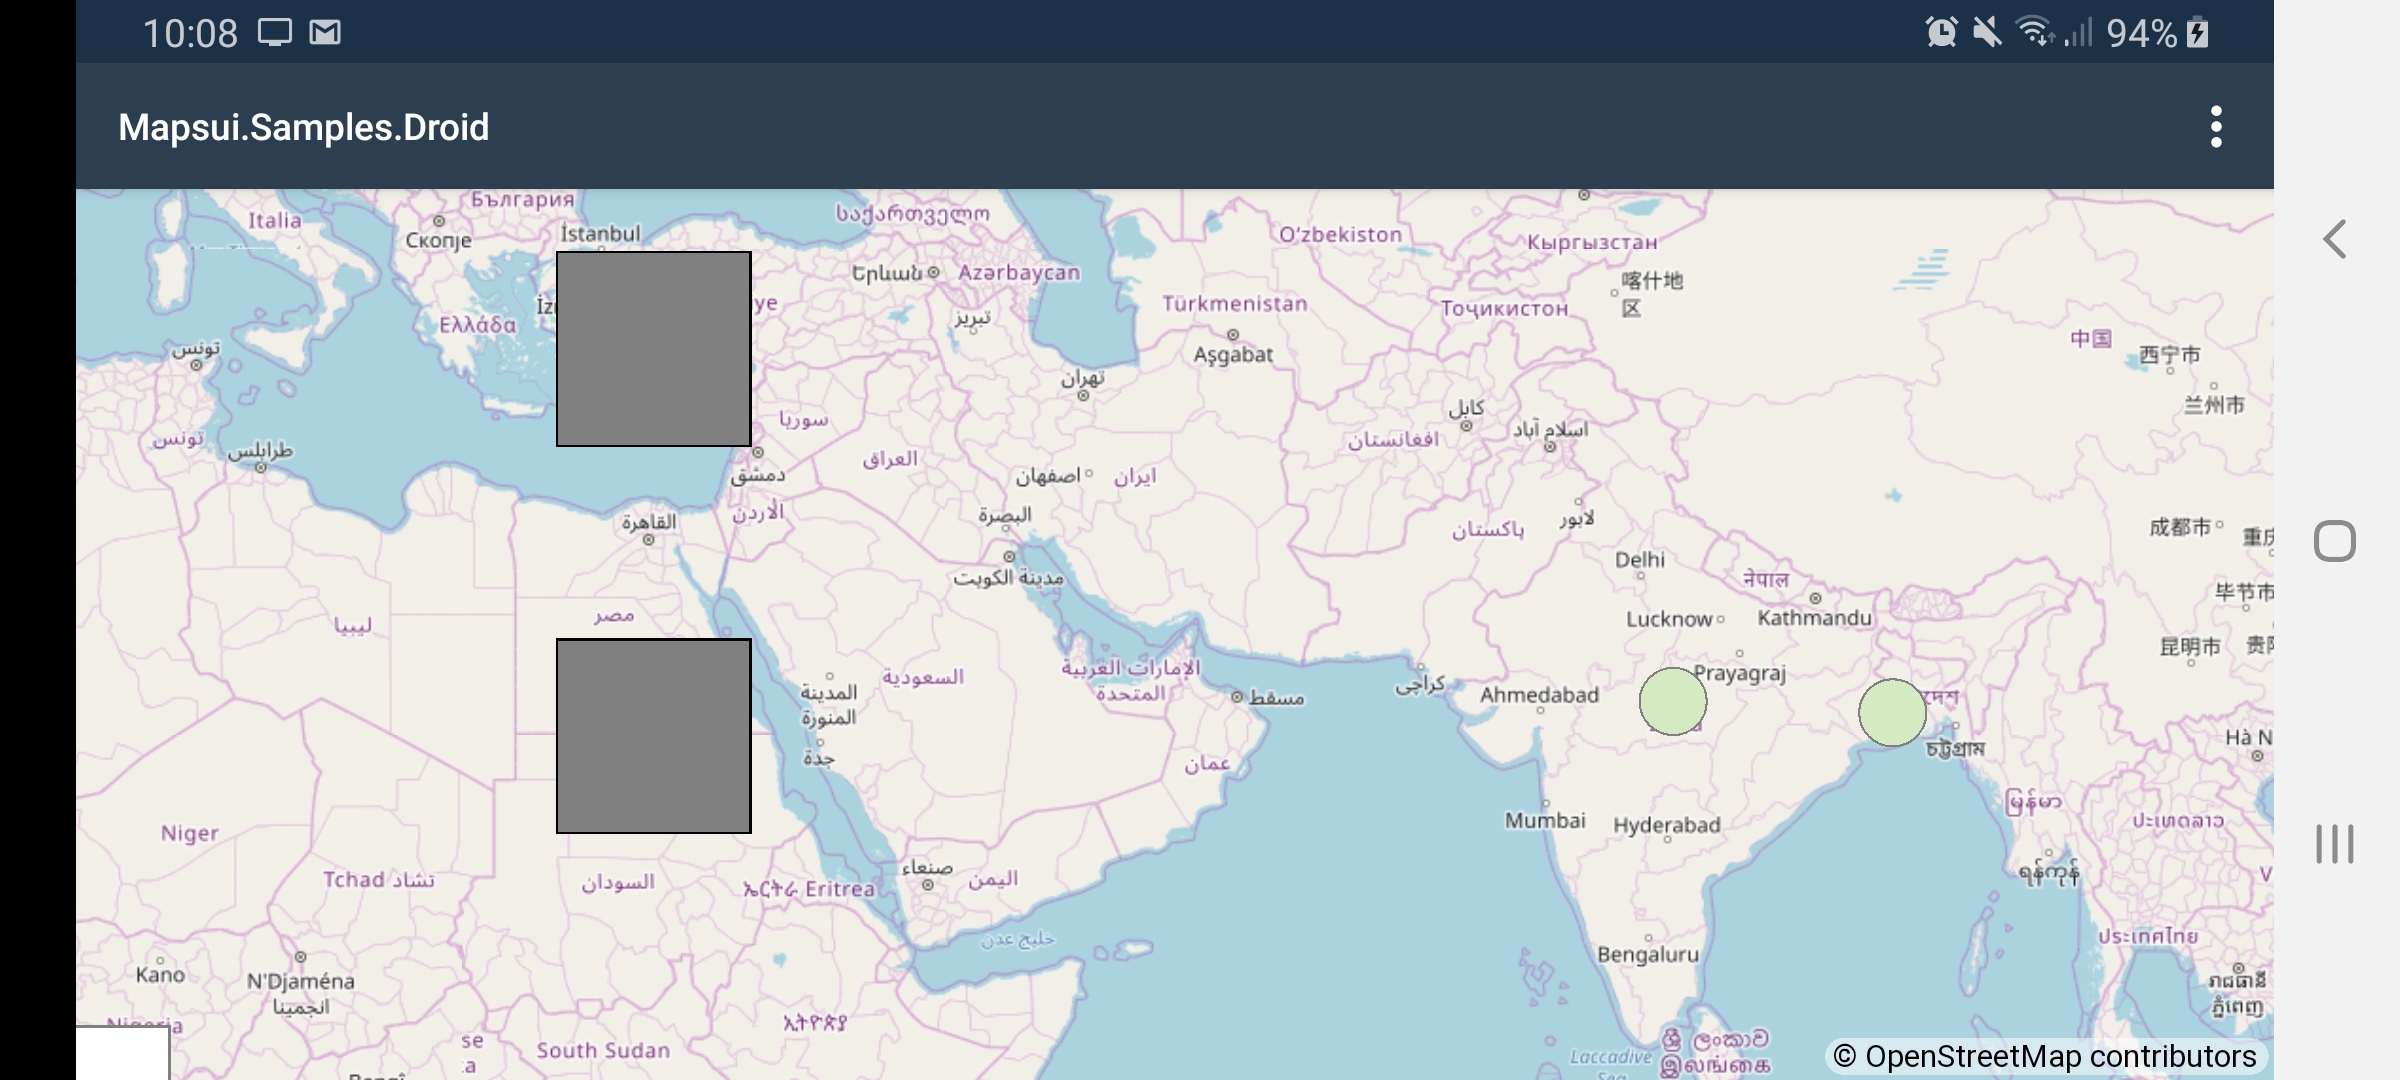Image resolution: width=2400 pixels, height=1080 pixels.
Task: Open the three-dot overflow menu
Action: (2216, 127)
